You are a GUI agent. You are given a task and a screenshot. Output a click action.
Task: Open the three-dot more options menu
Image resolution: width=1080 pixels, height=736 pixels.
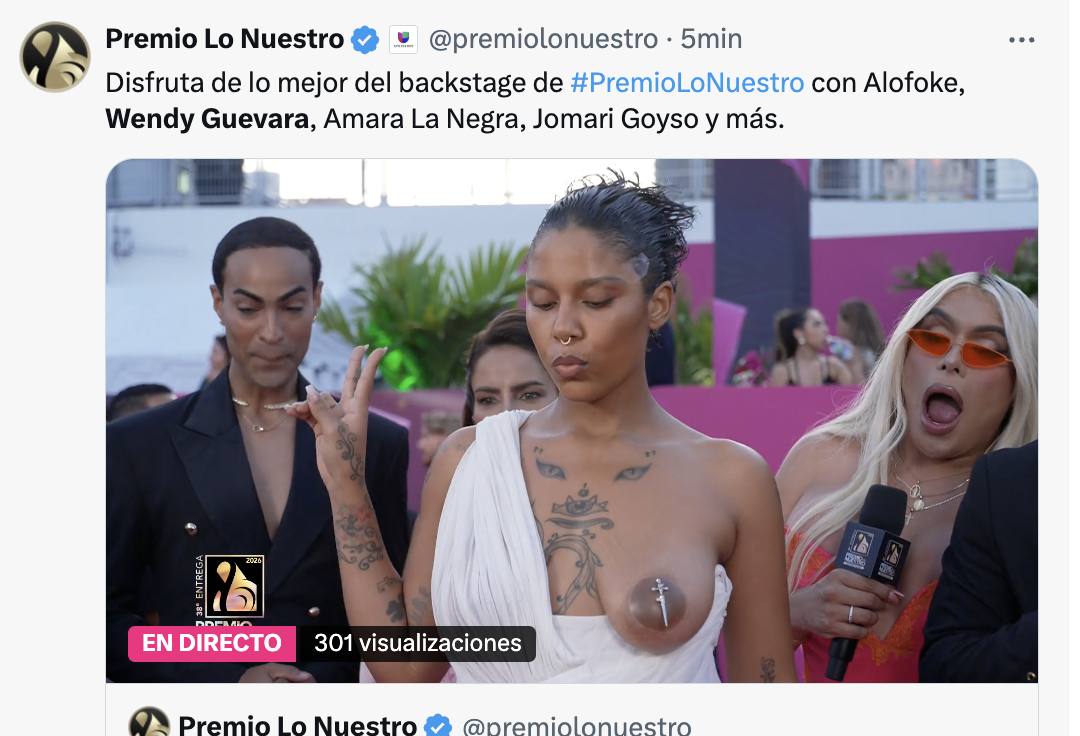pos(1021,40)
